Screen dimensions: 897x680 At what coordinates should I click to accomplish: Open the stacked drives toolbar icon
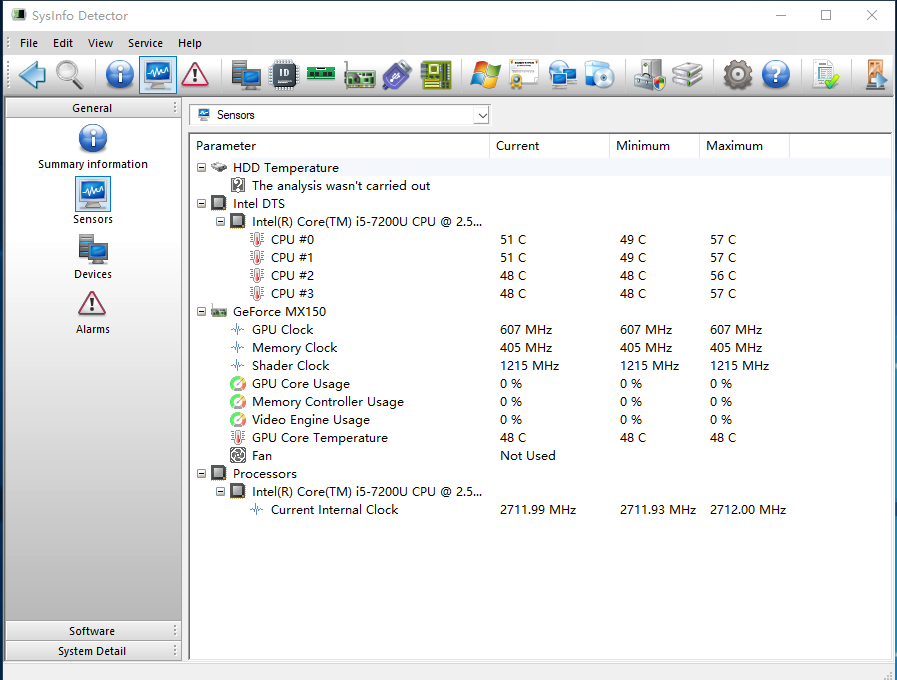687,75
